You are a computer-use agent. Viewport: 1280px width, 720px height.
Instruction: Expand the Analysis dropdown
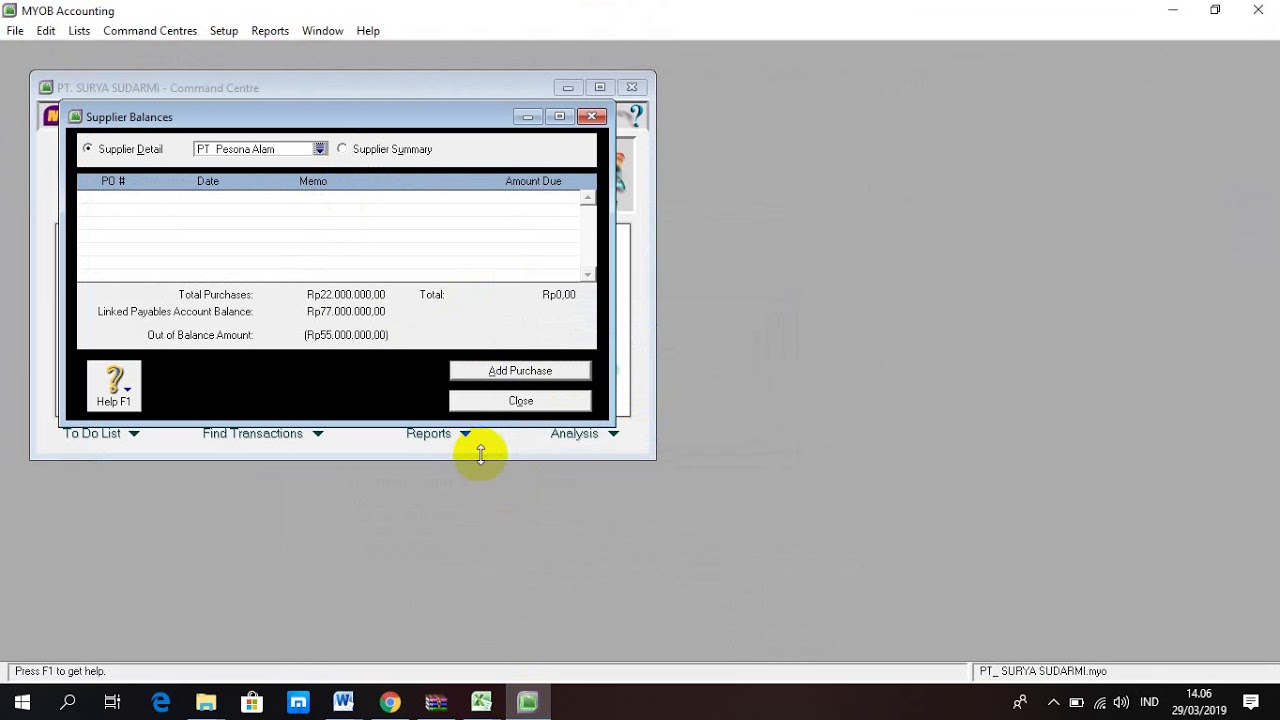(613, 434)
